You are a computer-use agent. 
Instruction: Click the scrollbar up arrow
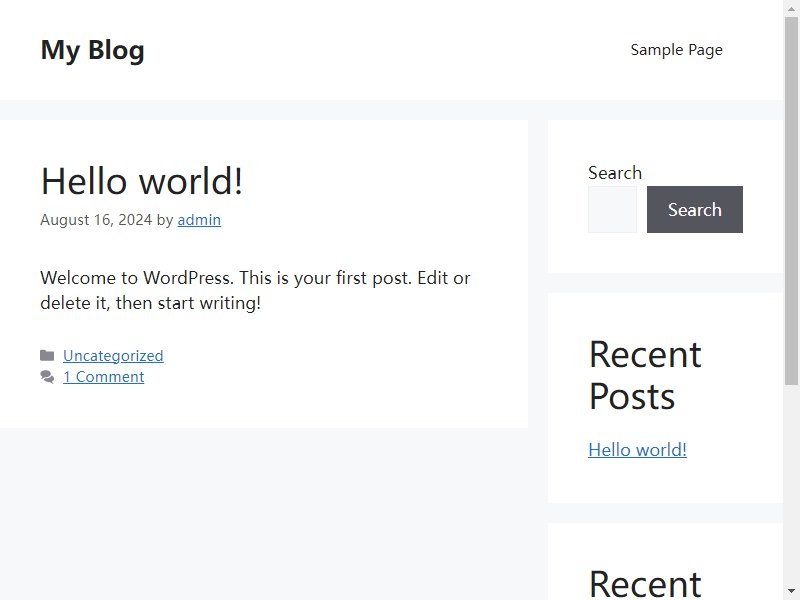(791, 8)
